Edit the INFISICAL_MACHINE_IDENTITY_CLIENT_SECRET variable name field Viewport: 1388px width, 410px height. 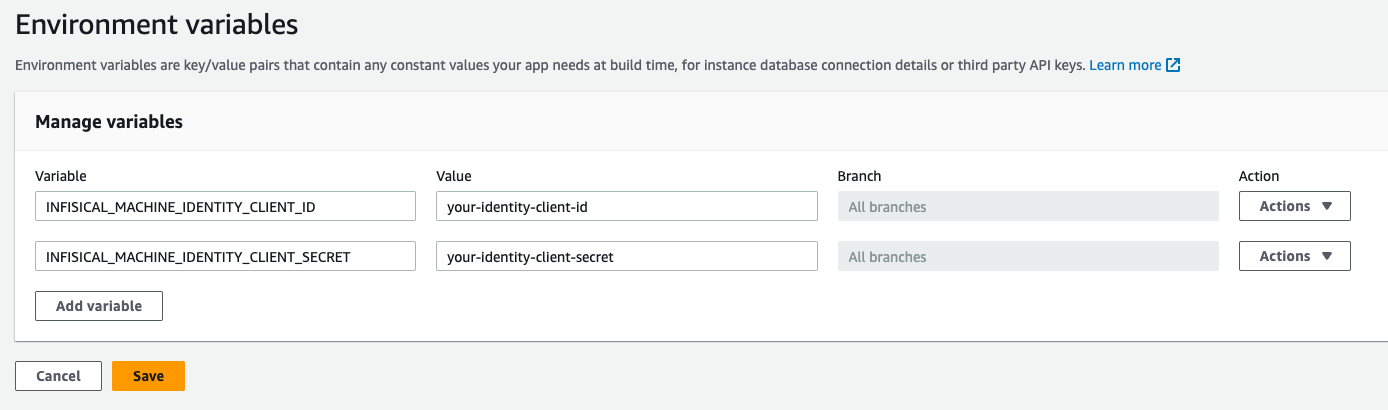[225, 256]
